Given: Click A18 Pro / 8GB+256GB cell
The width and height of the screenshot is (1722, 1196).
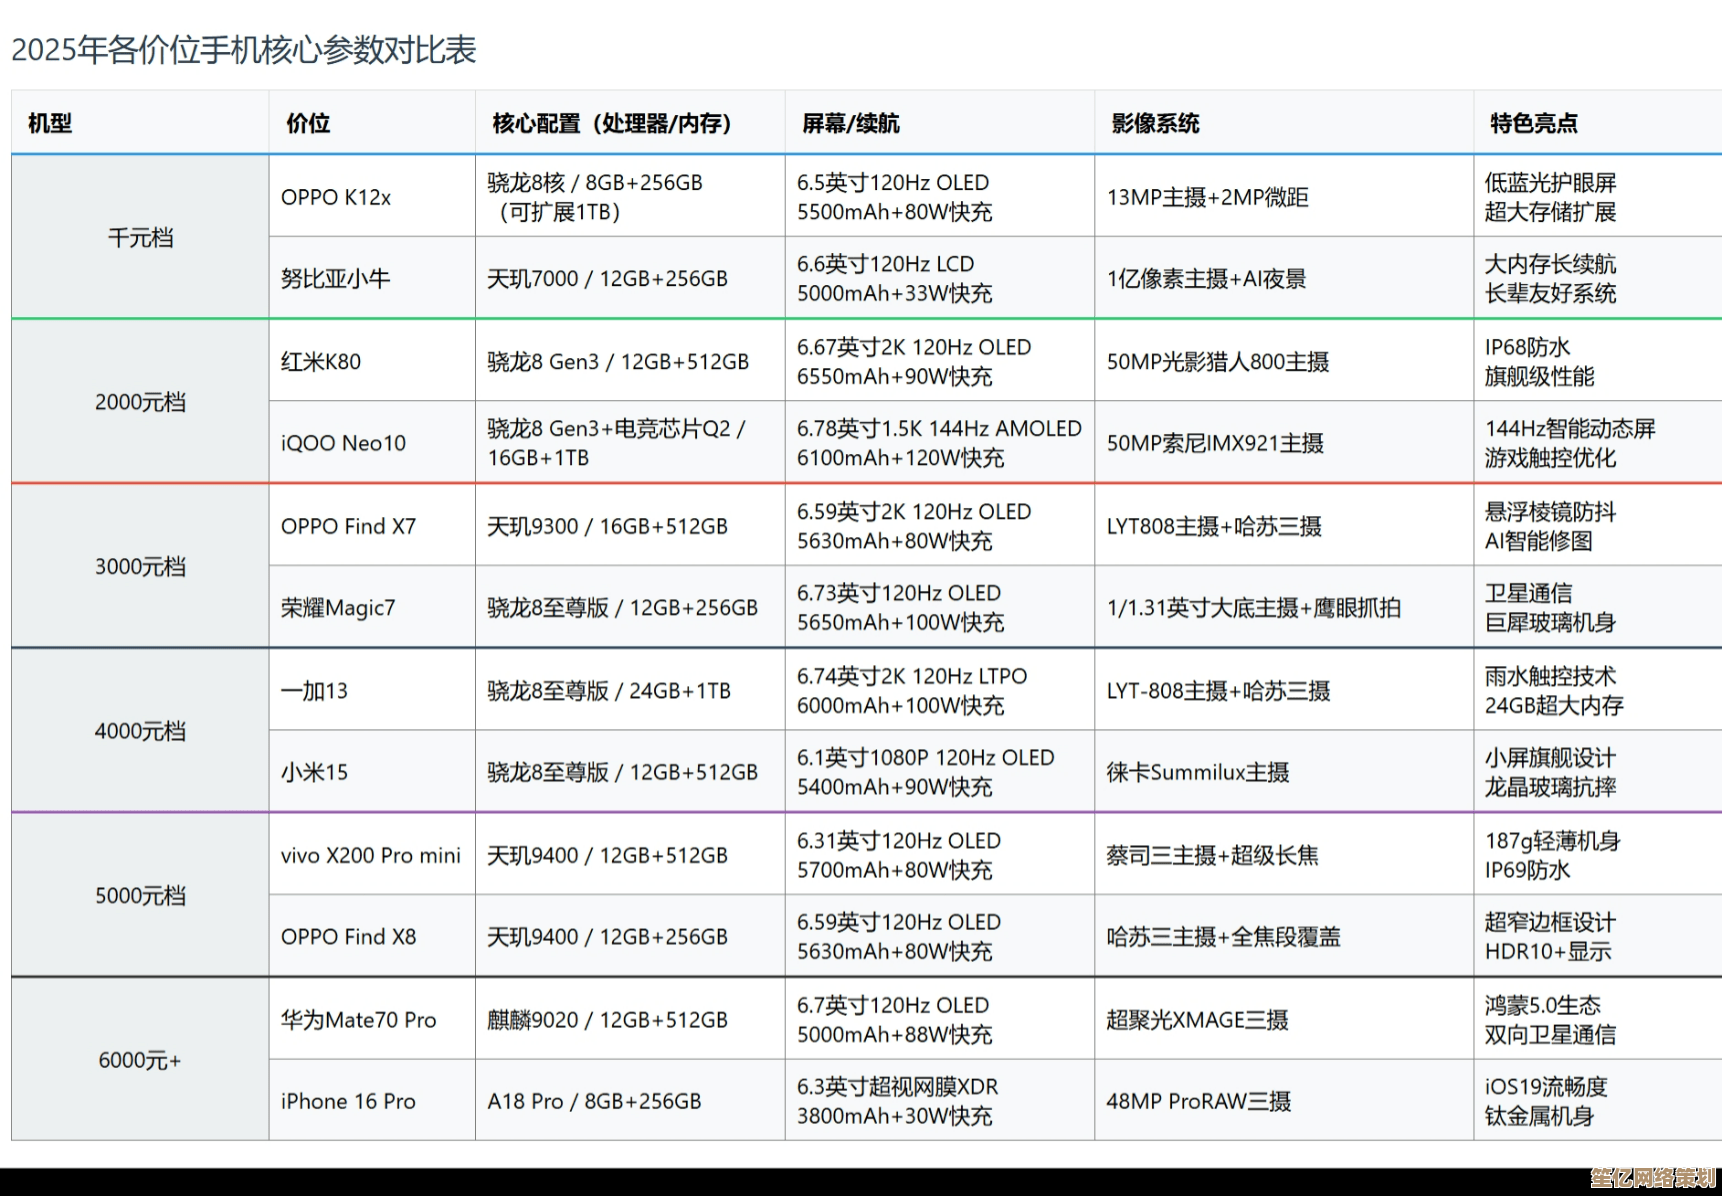Looking at the screenshot, I should click(x=630, y=1100).
